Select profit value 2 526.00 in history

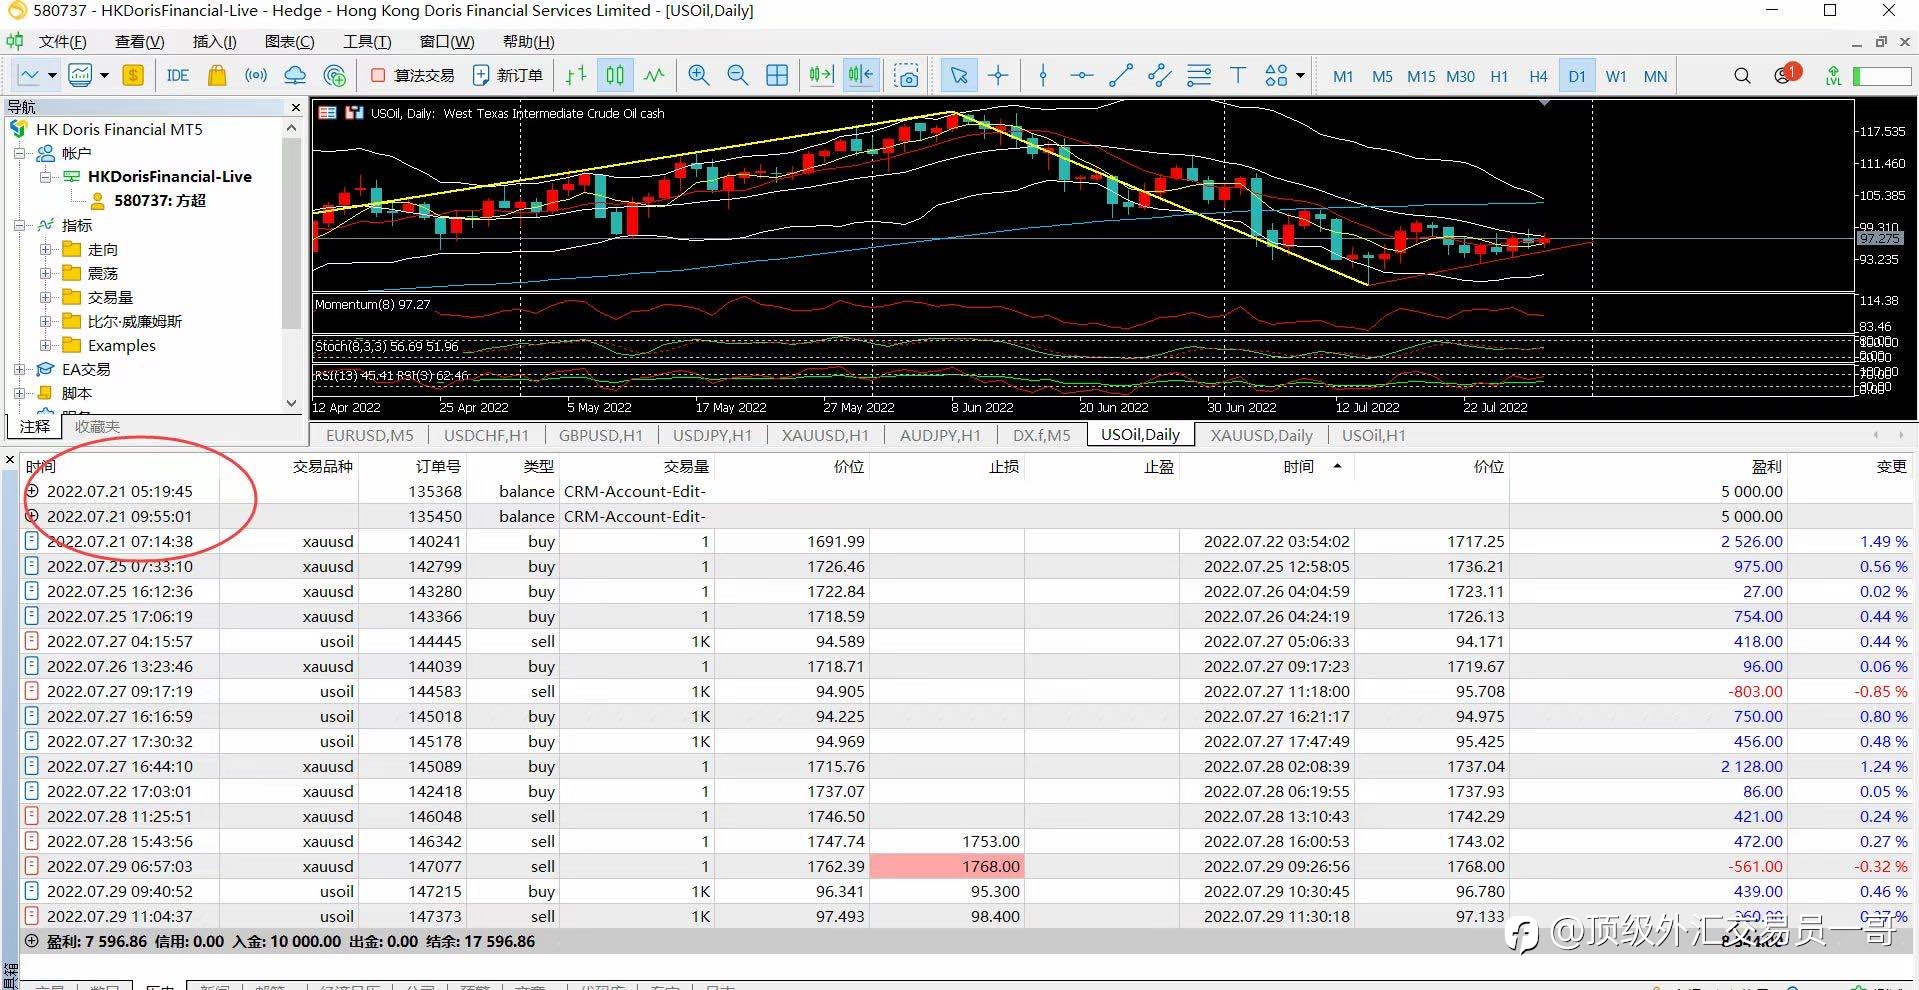click(x=1751, y=541)
